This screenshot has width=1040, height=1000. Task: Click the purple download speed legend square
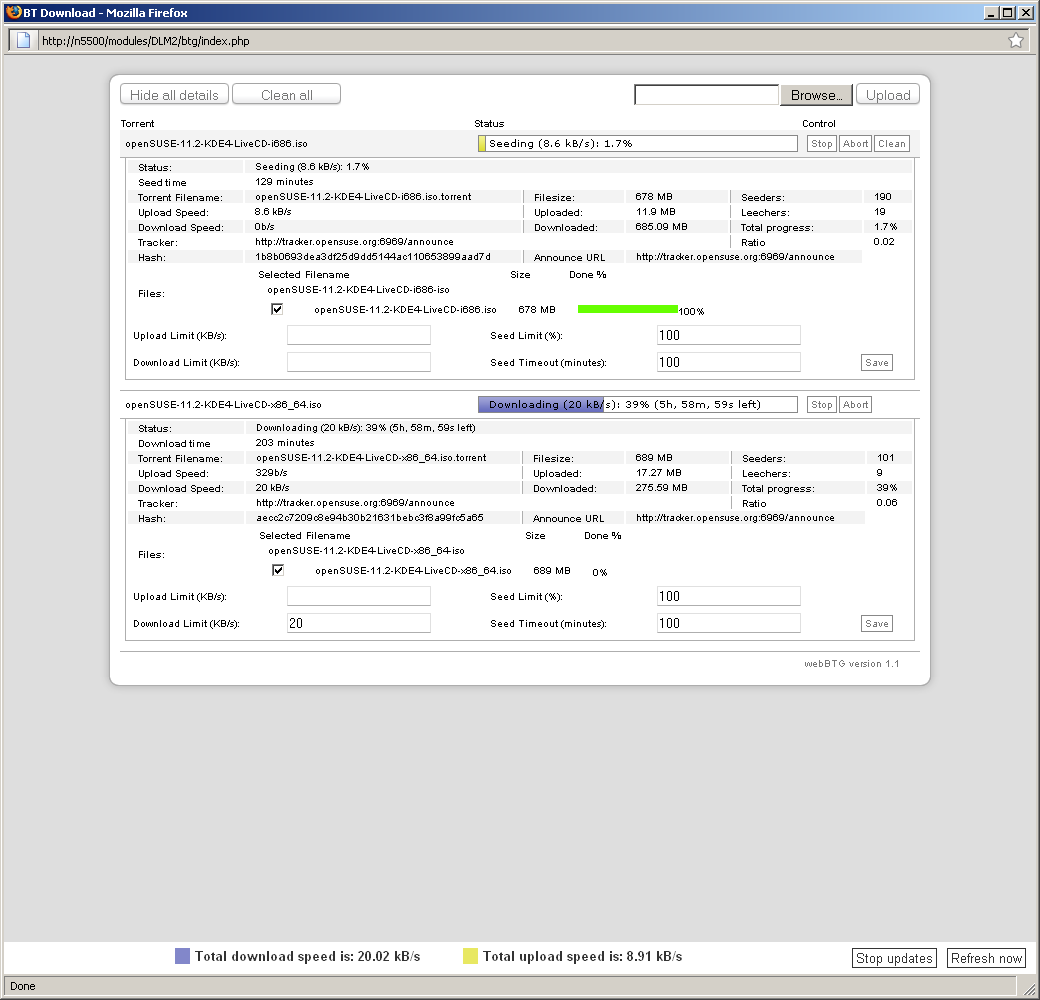point(182,956)
